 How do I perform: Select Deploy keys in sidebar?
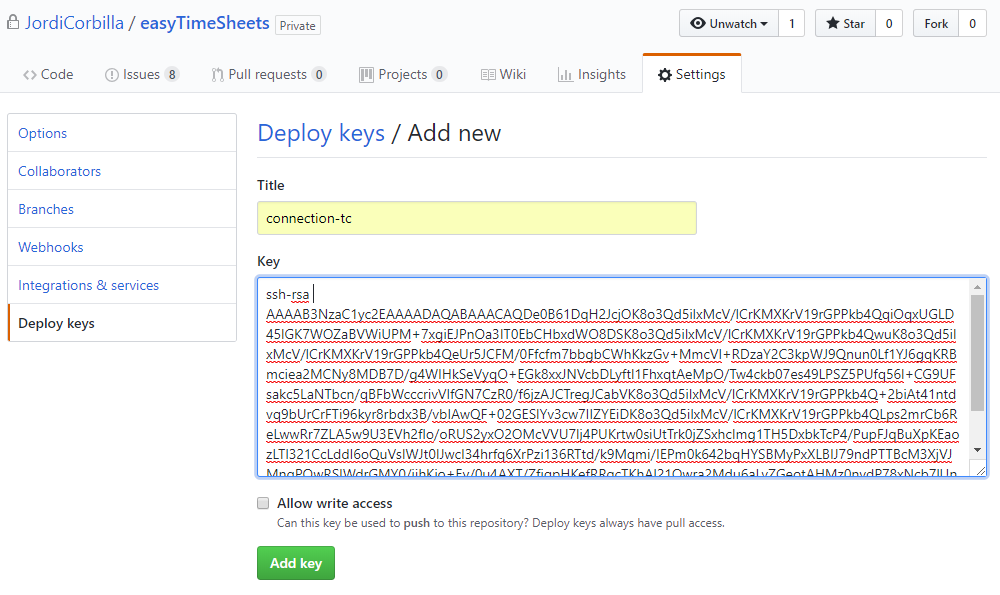(x=122, y=323)
